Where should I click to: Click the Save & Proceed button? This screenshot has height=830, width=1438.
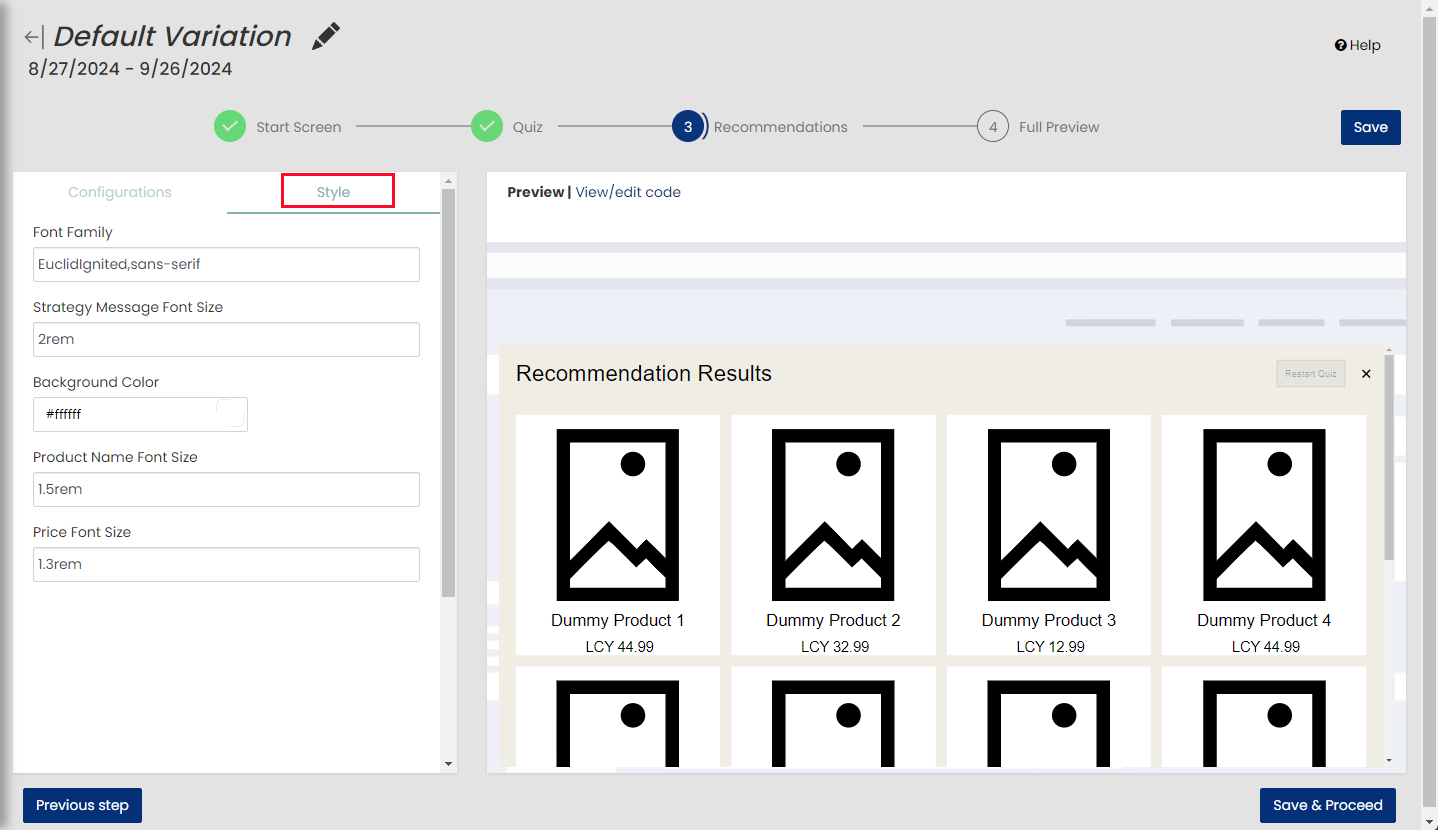pos(1327,805)
